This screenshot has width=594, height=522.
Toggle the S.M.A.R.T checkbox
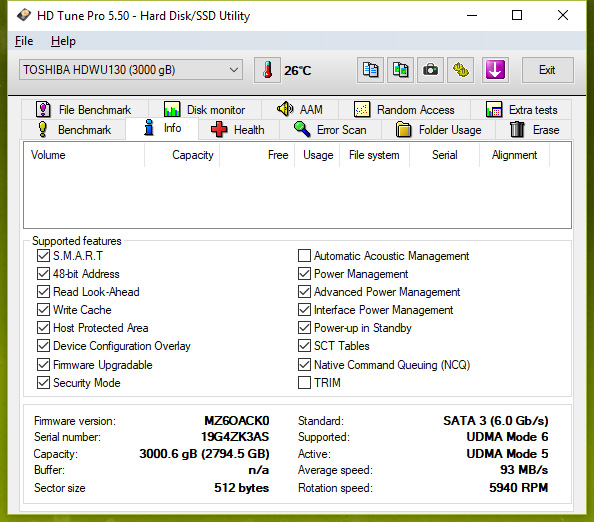point(43,256)
